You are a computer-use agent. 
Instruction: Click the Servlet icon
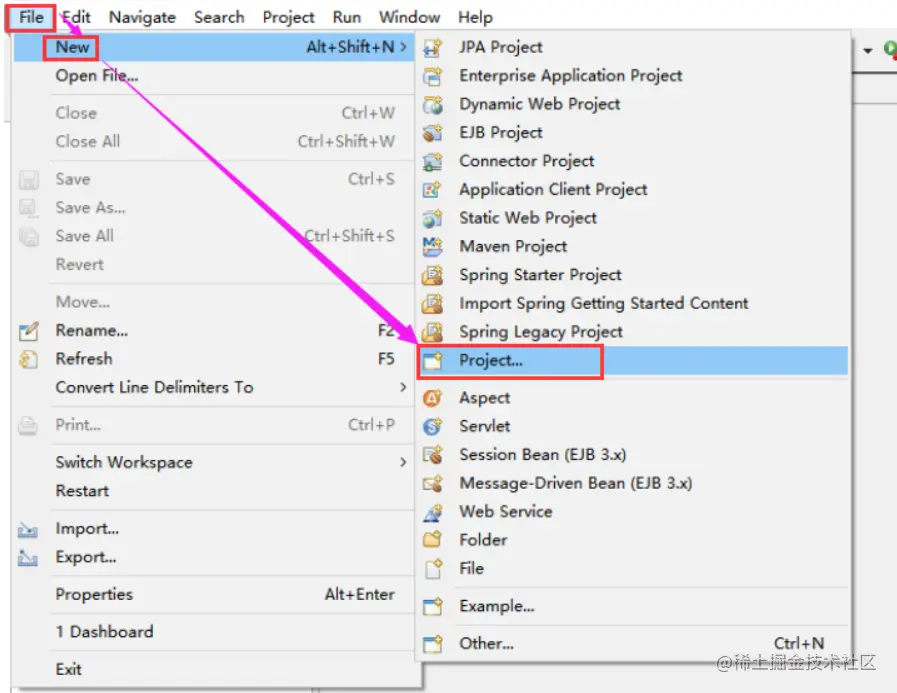(432, 426)
